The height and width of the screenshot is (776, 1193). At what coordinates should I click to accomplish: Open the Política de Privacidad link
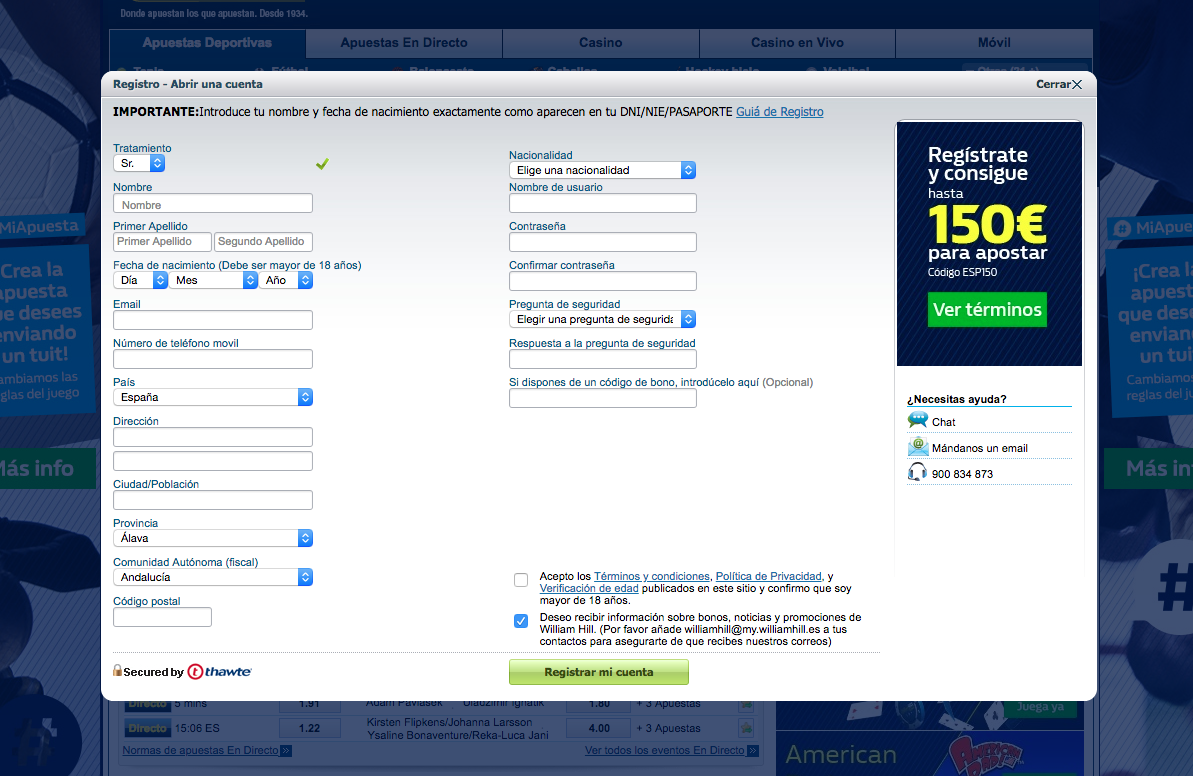click(x=768, y=576)
